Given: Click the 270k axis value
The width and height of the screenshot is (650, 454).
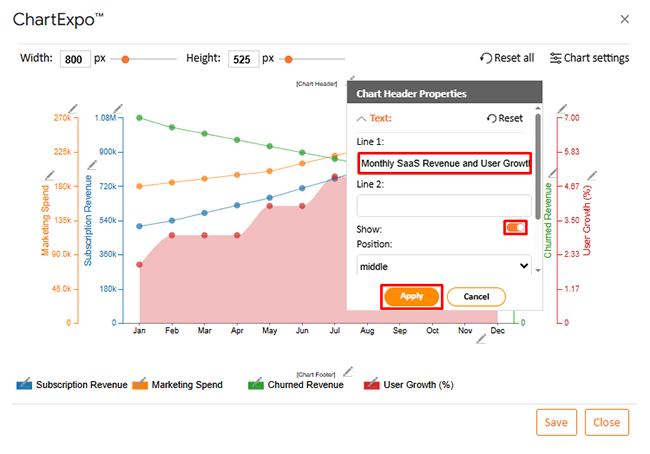Looking at the screenshot, I should point(63,118).
